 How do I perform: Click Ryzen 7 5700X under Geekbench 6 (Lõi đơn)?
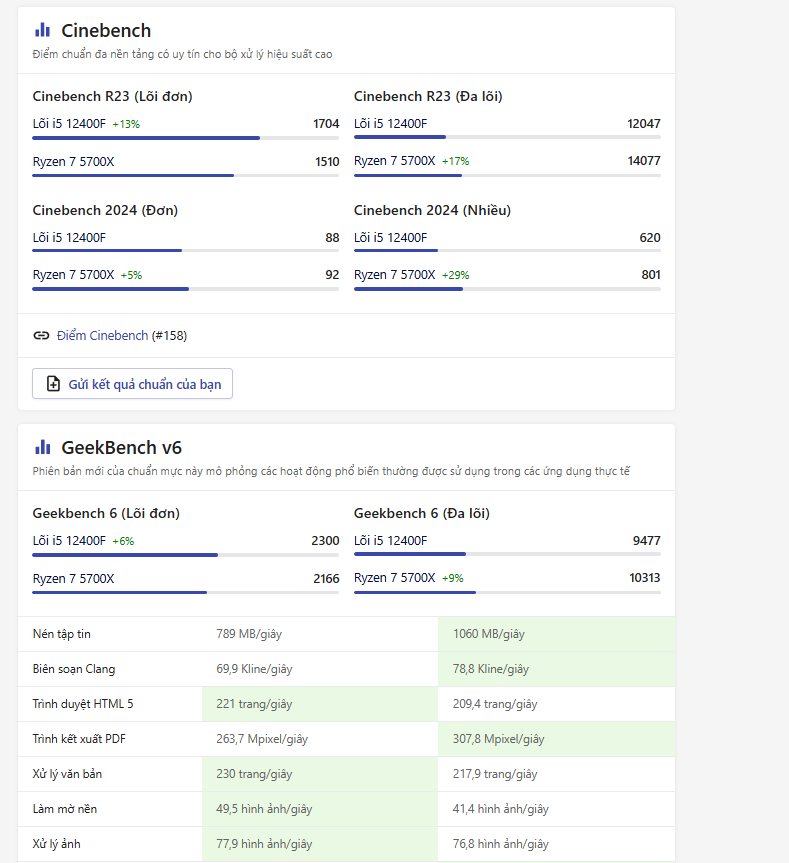coord(73,578)
